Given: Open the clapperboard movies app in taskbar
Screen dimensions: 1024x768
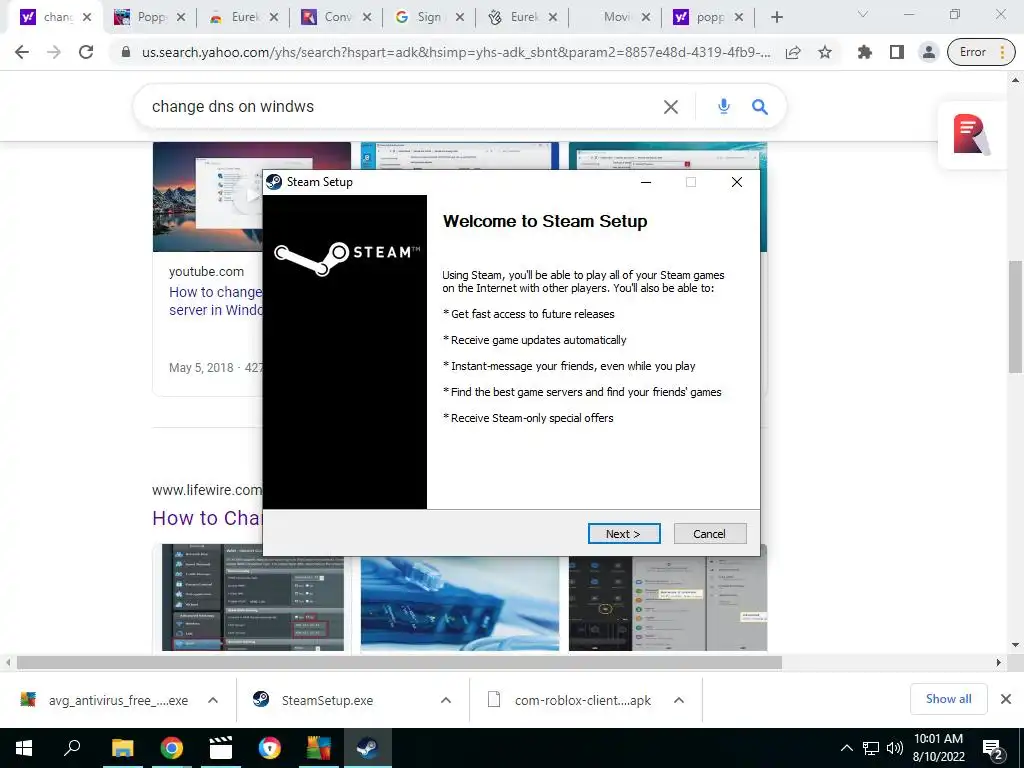Looking at the screenshot, I should click(x=221, y=748).
